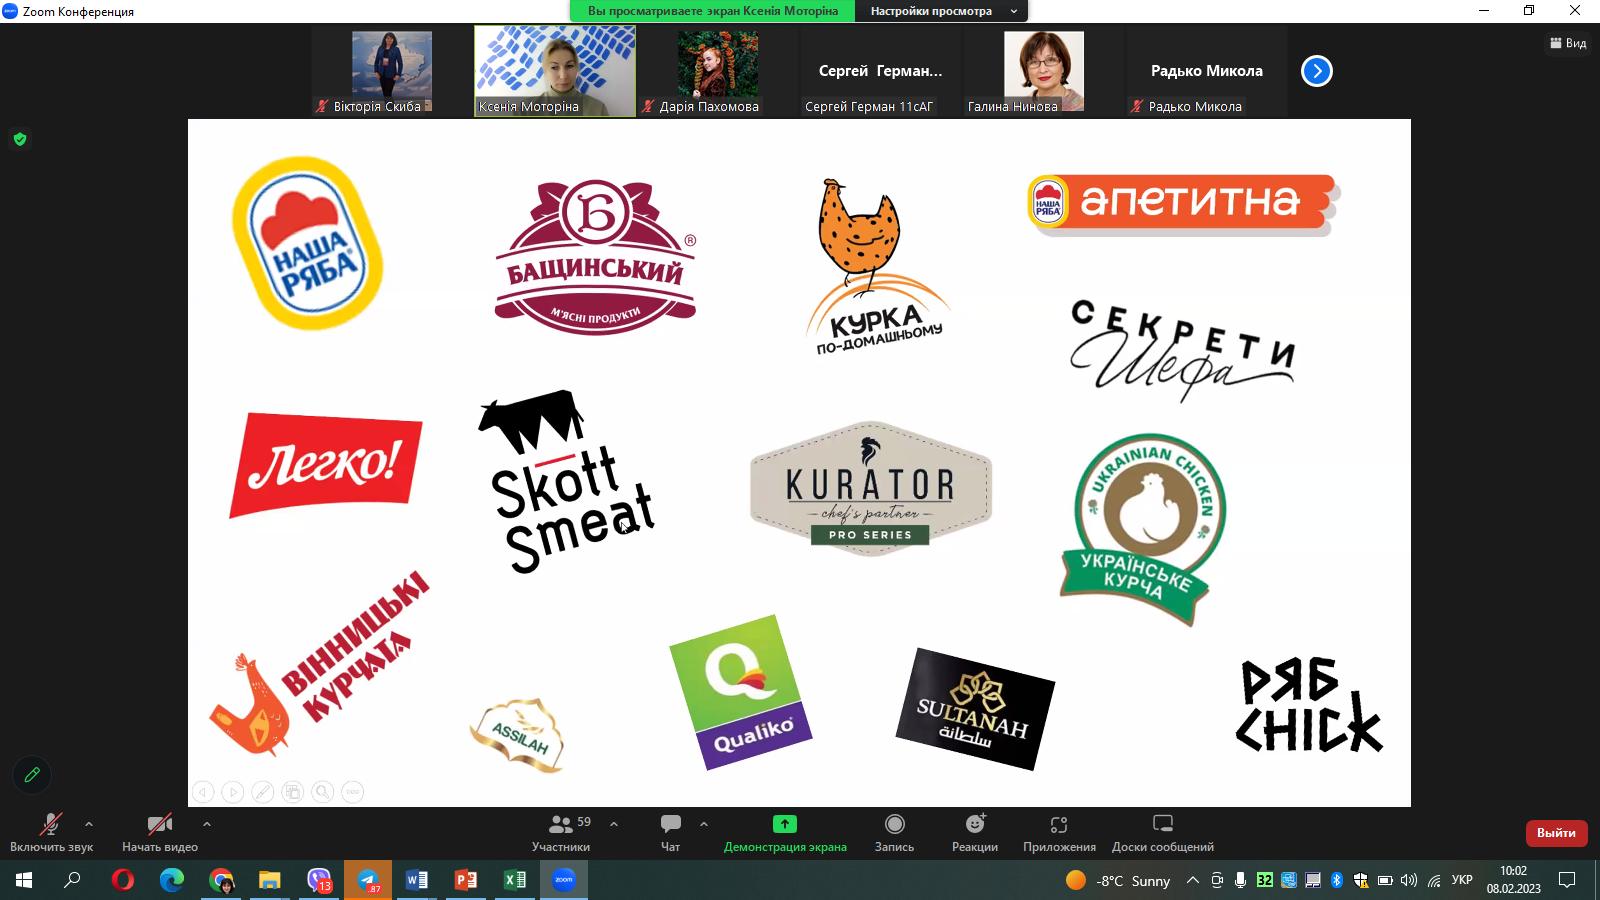Open the green annotation pencil tool
The image size is (1600, 900).
pos(32,775)
